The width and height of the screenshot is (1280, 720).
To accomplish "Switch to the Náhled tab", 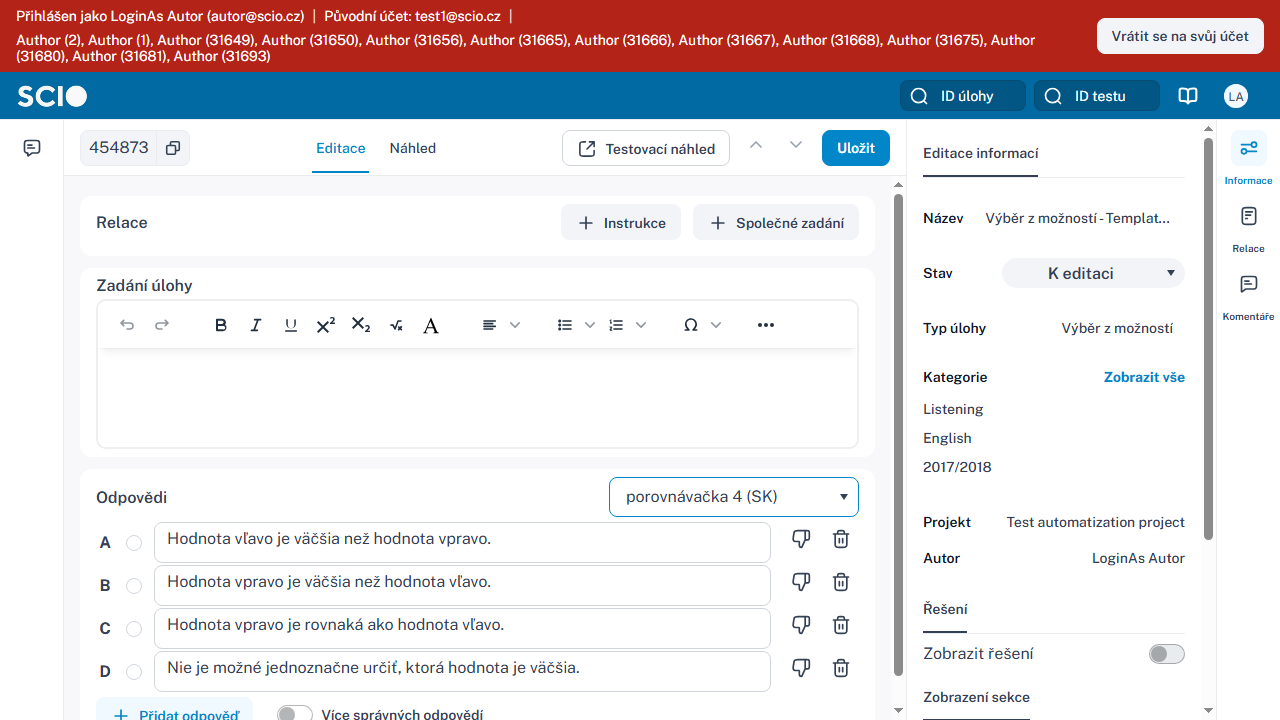I will [x=413, y=148].
